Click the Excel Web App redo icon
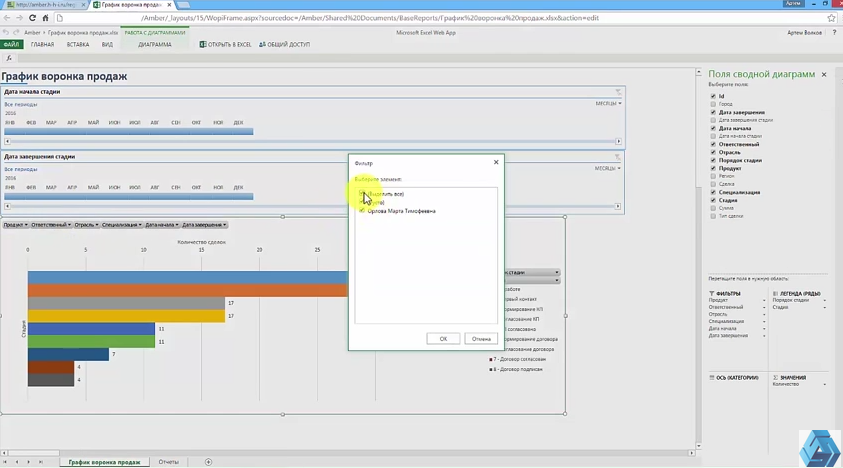 16,32
